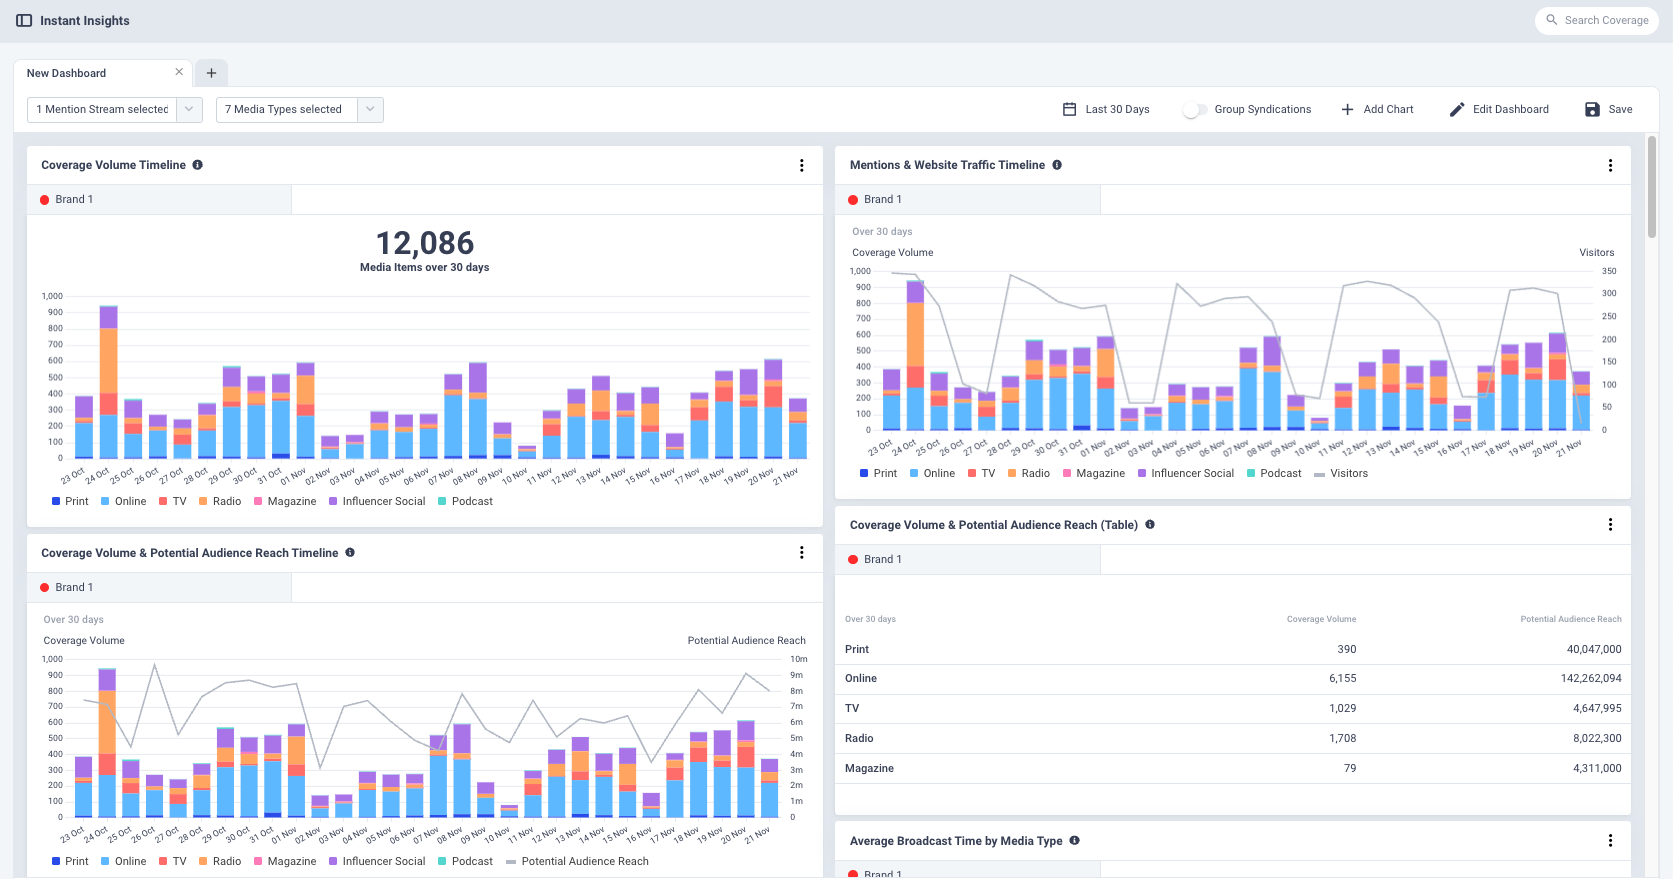This screenshot has height=879, width=1673.
Task: Click the search magnifier icon
Action: (1552, 20)
